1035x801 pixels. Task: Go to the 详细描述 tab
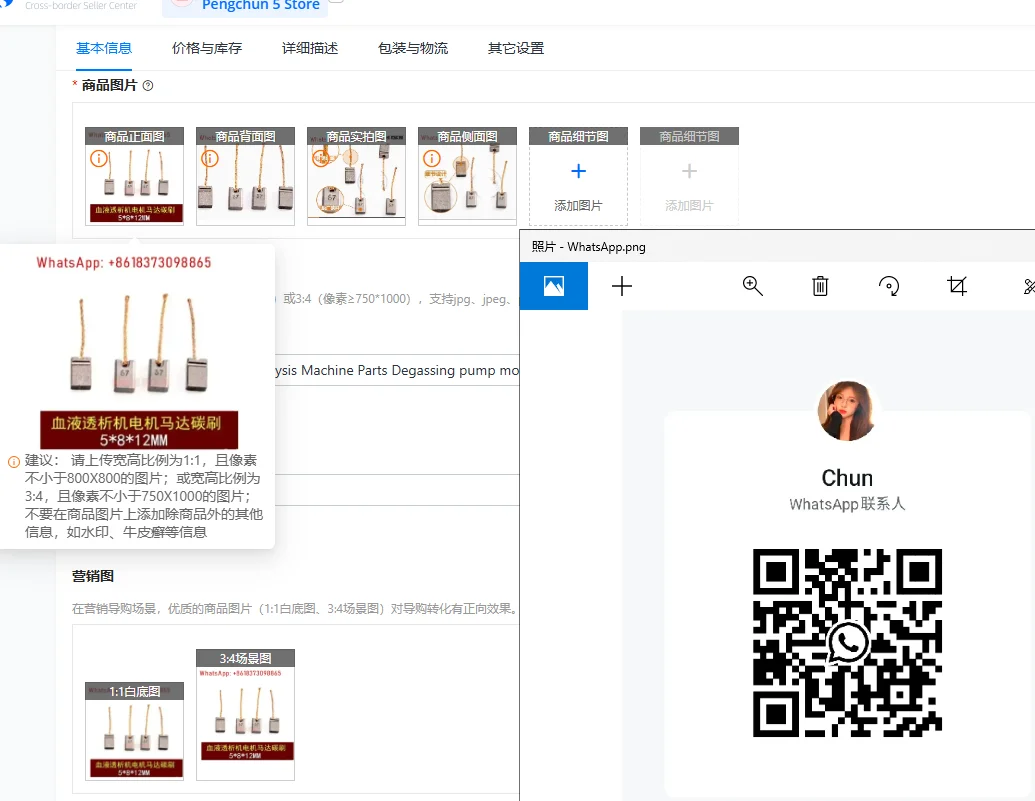point(310,48)
